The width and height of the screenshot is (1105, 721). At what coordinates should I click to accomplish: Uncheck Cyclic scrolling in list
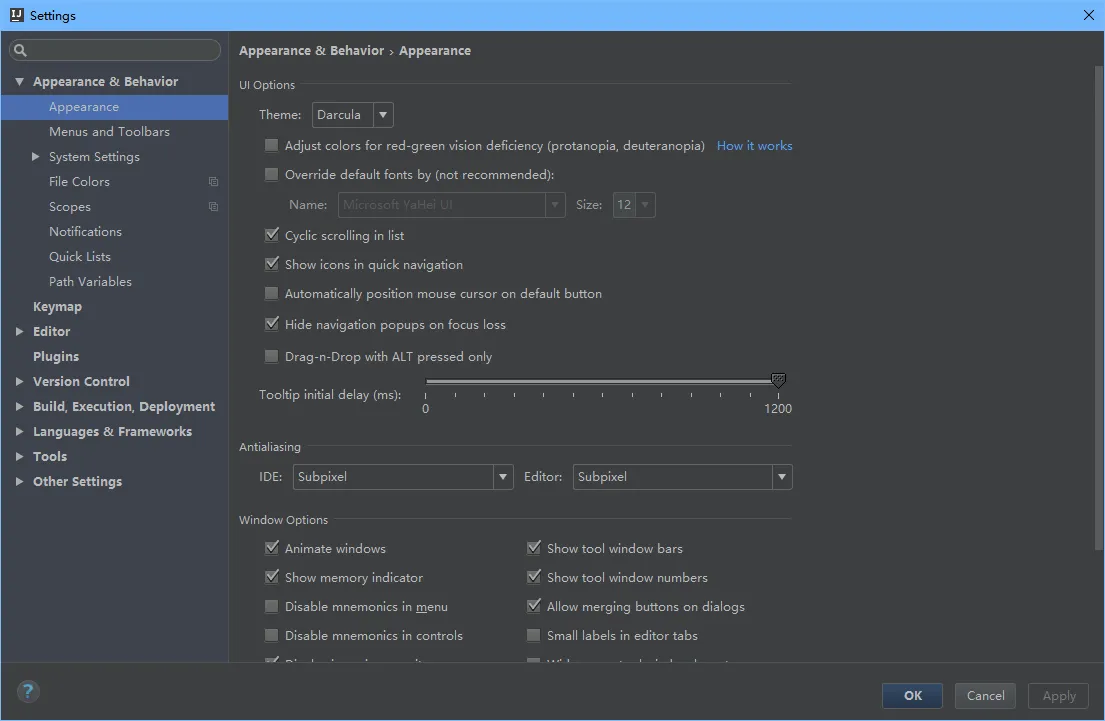tap(271, 235)
